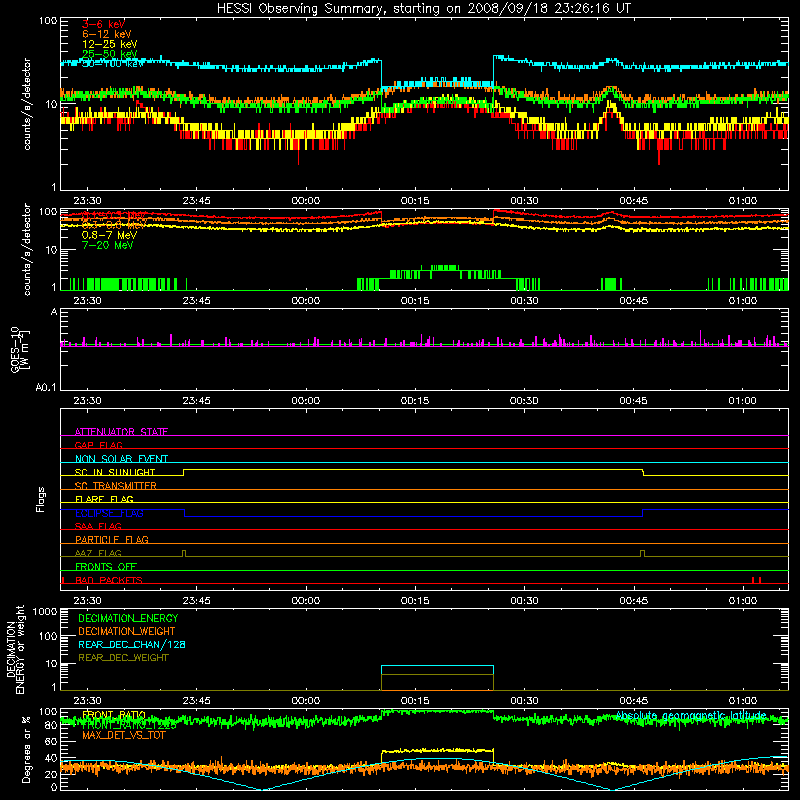Click the DECIMATION ENERGY or weight axis label

(x=15, y=649)
